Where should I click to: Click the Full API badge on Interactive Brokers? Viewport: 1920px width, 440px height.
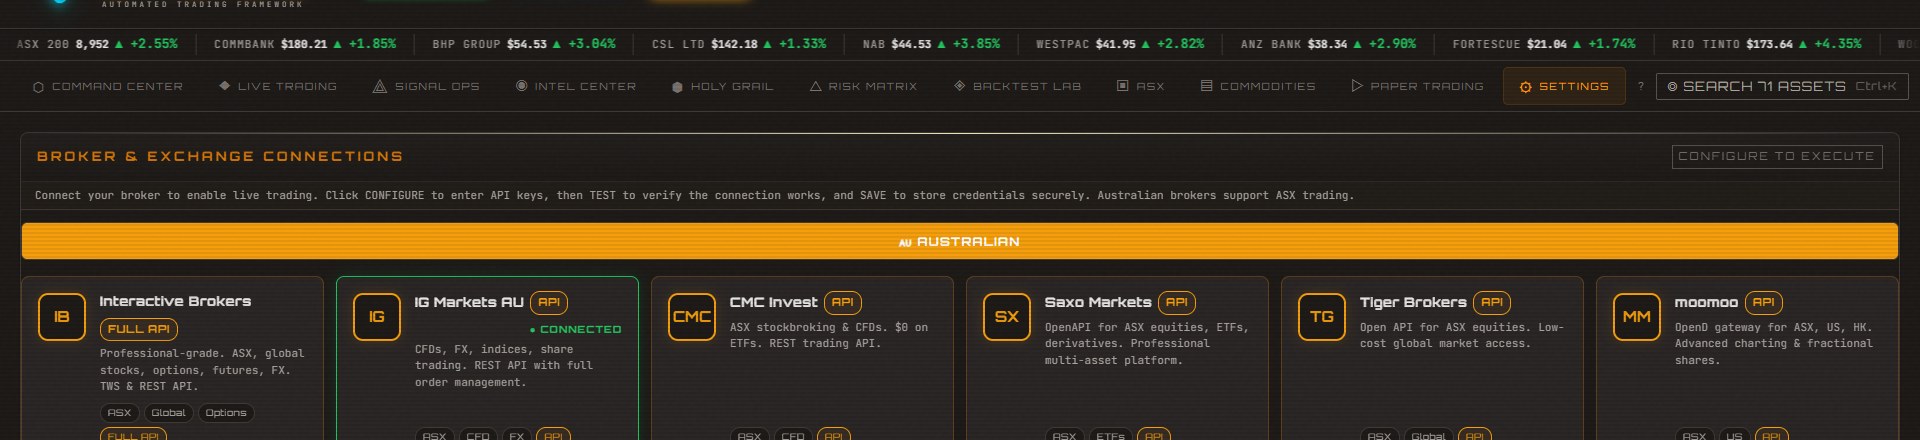pos(139,329)
